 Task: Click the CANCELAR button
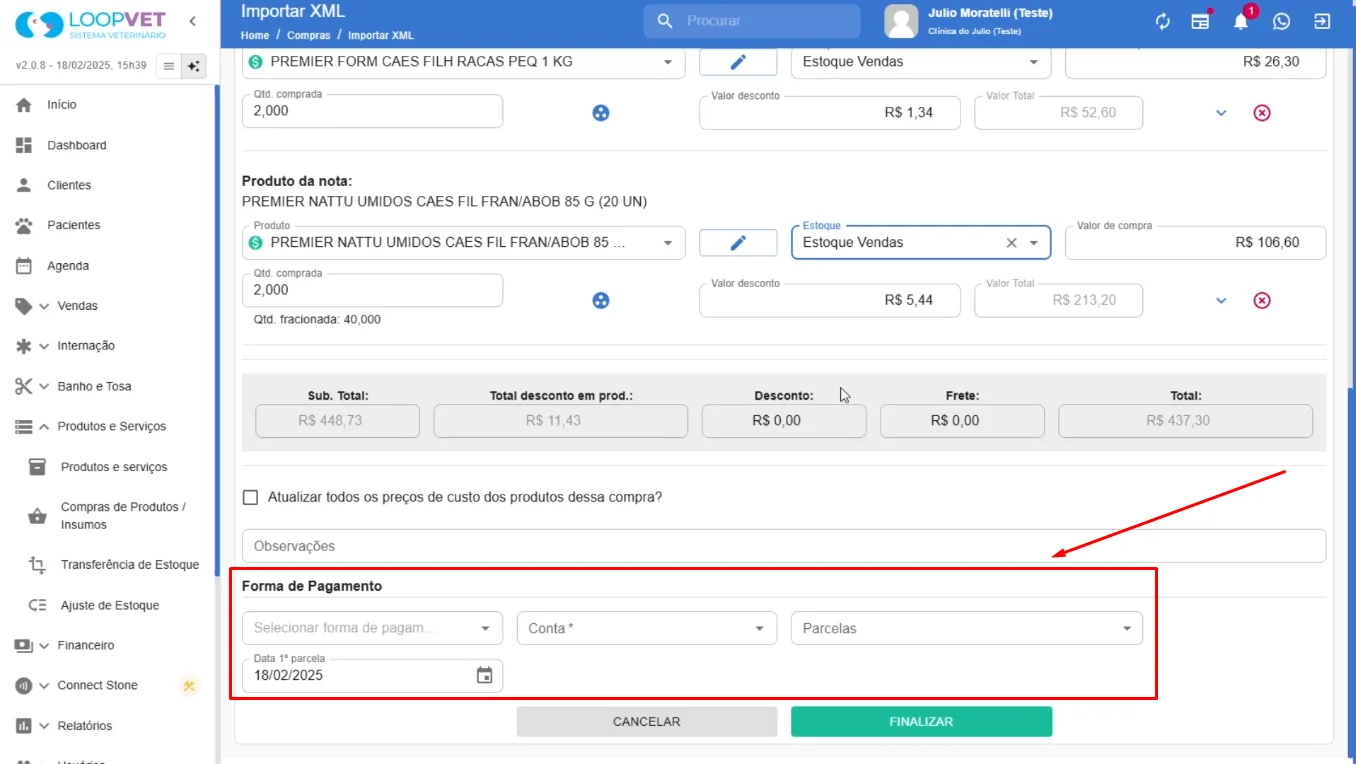(647, 721)
